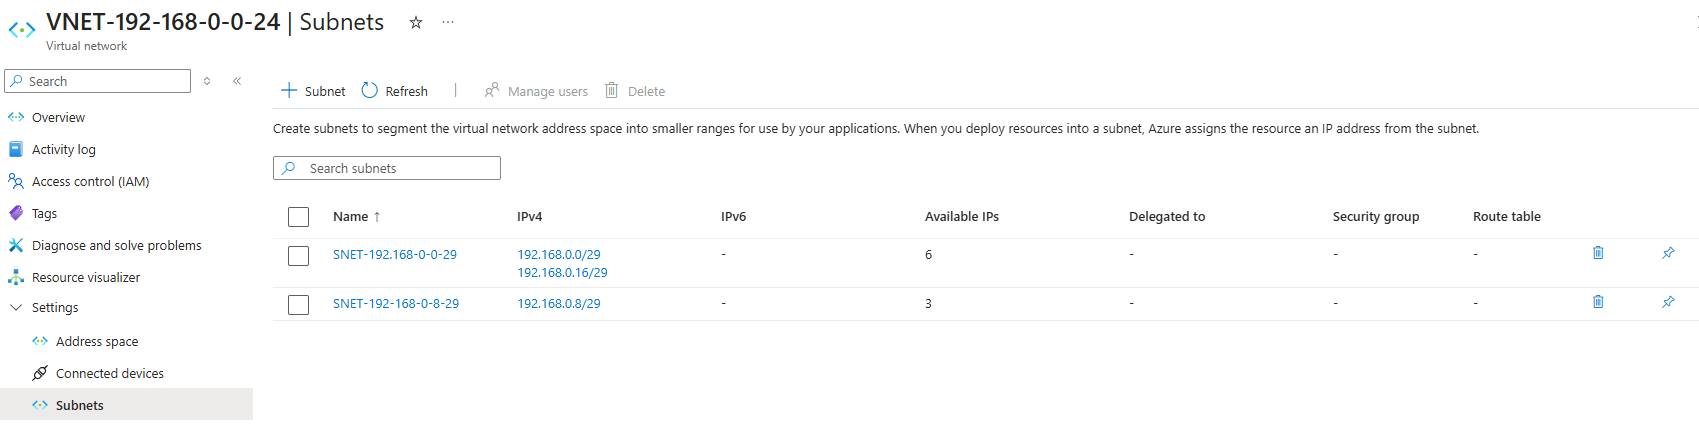
Task: Delete the SNET-192.168-0-0-29 subnet via trash icon
Action: pos(1598,253)
